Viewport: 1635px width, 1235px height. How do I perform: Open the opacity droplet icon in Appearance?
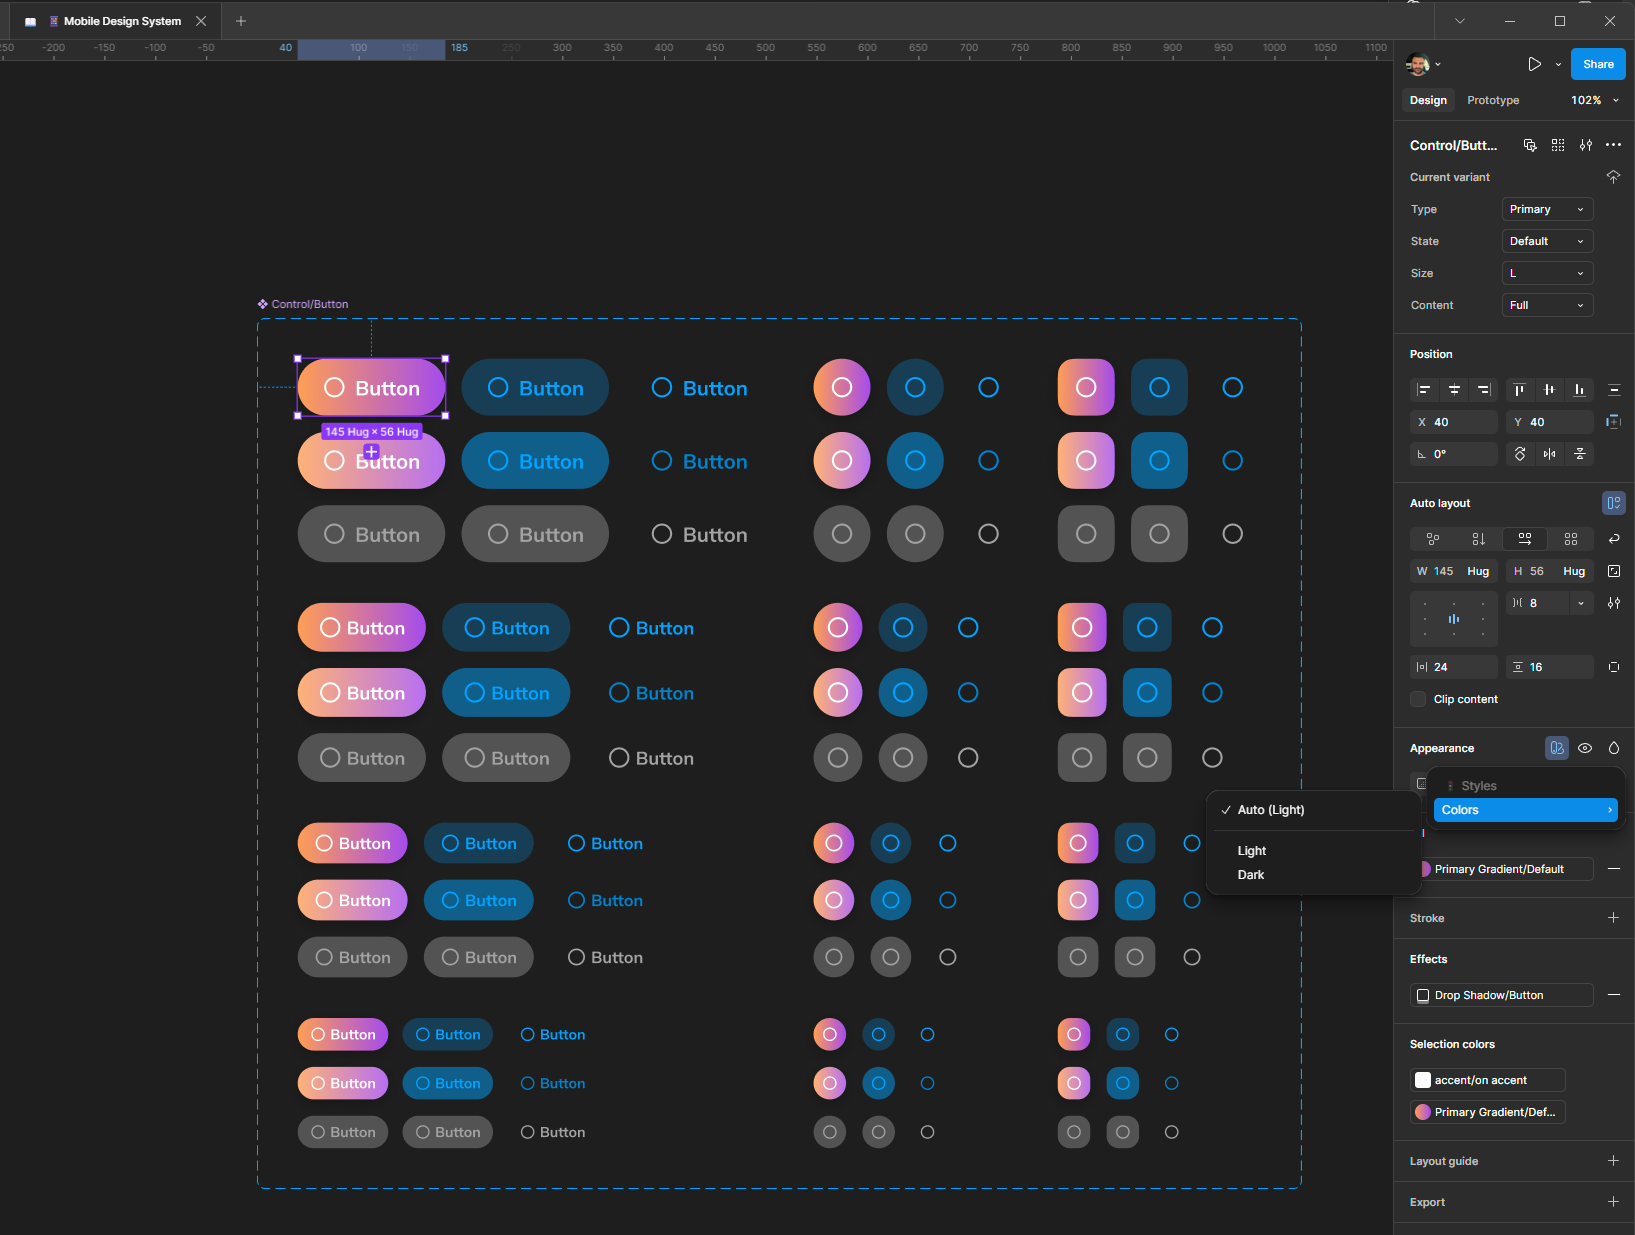point(1613,748)
